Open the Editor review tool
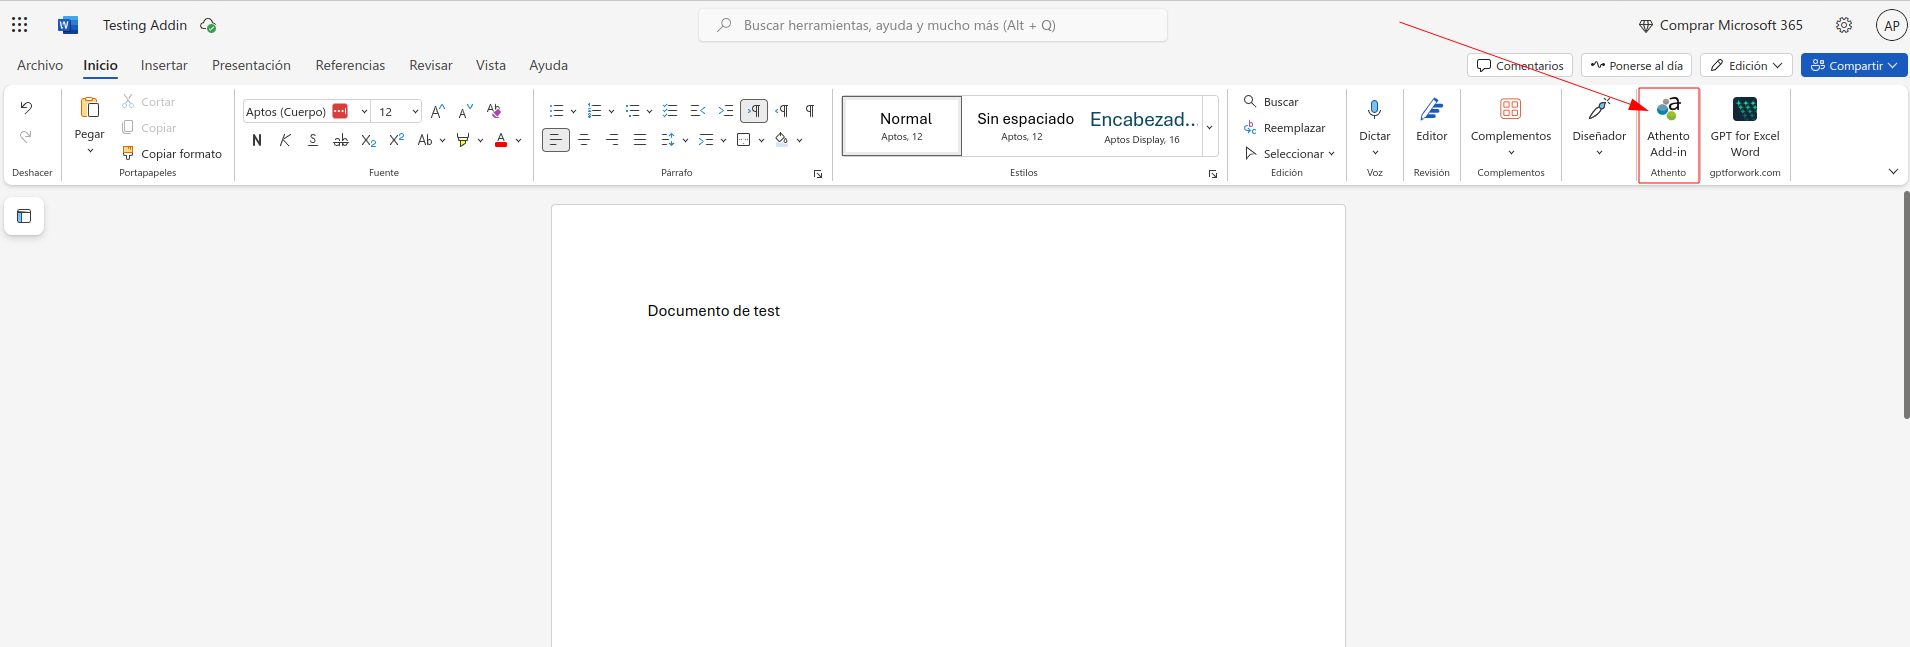The image size is (1910, 647). [x=1431, y=120]
